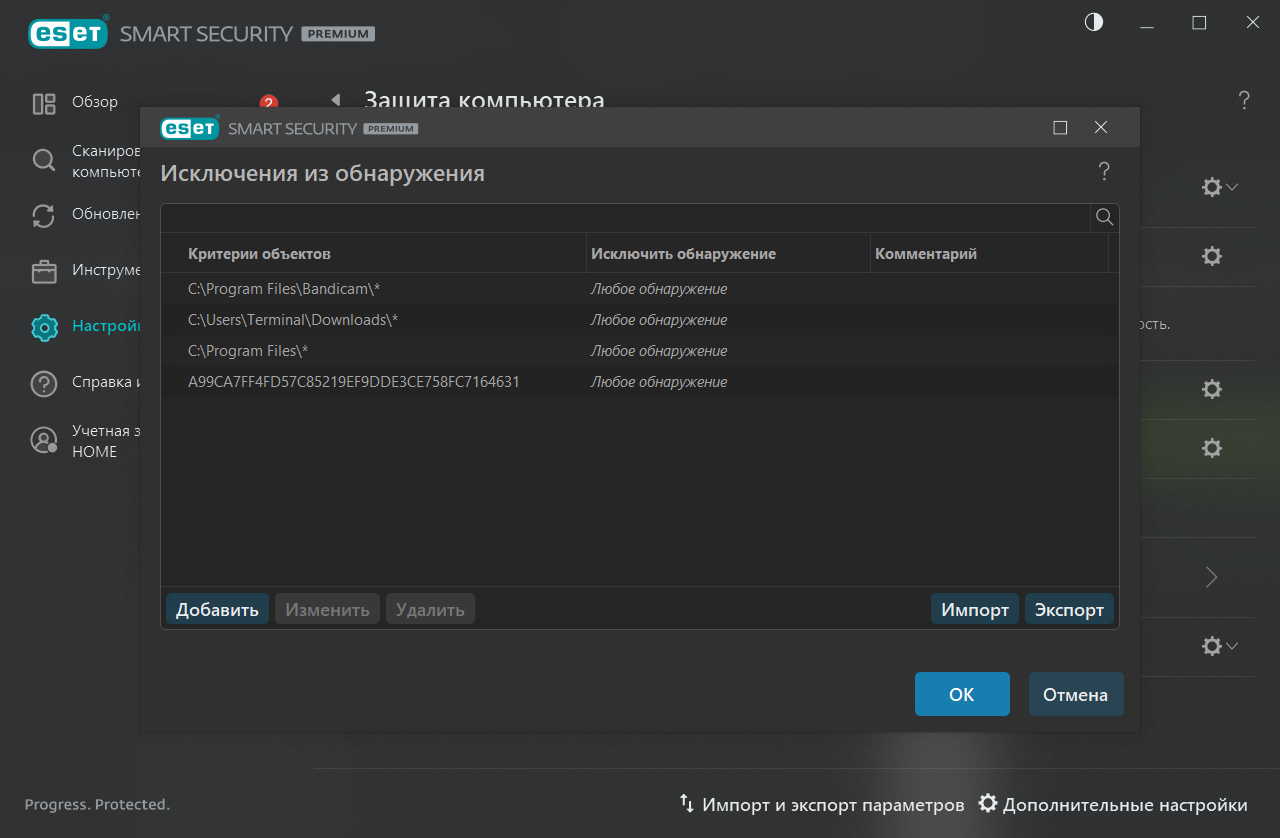Click the Импорт button
The height and width of the screenshot is (838, 1280).
(x=974, y=609)
